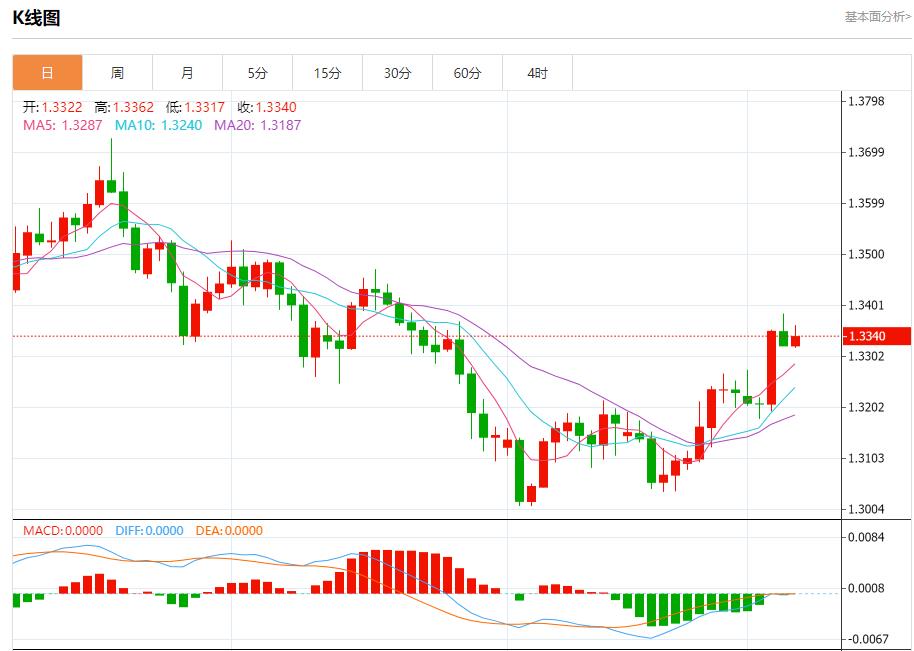Click the MACD value label

tap(63, 531)
